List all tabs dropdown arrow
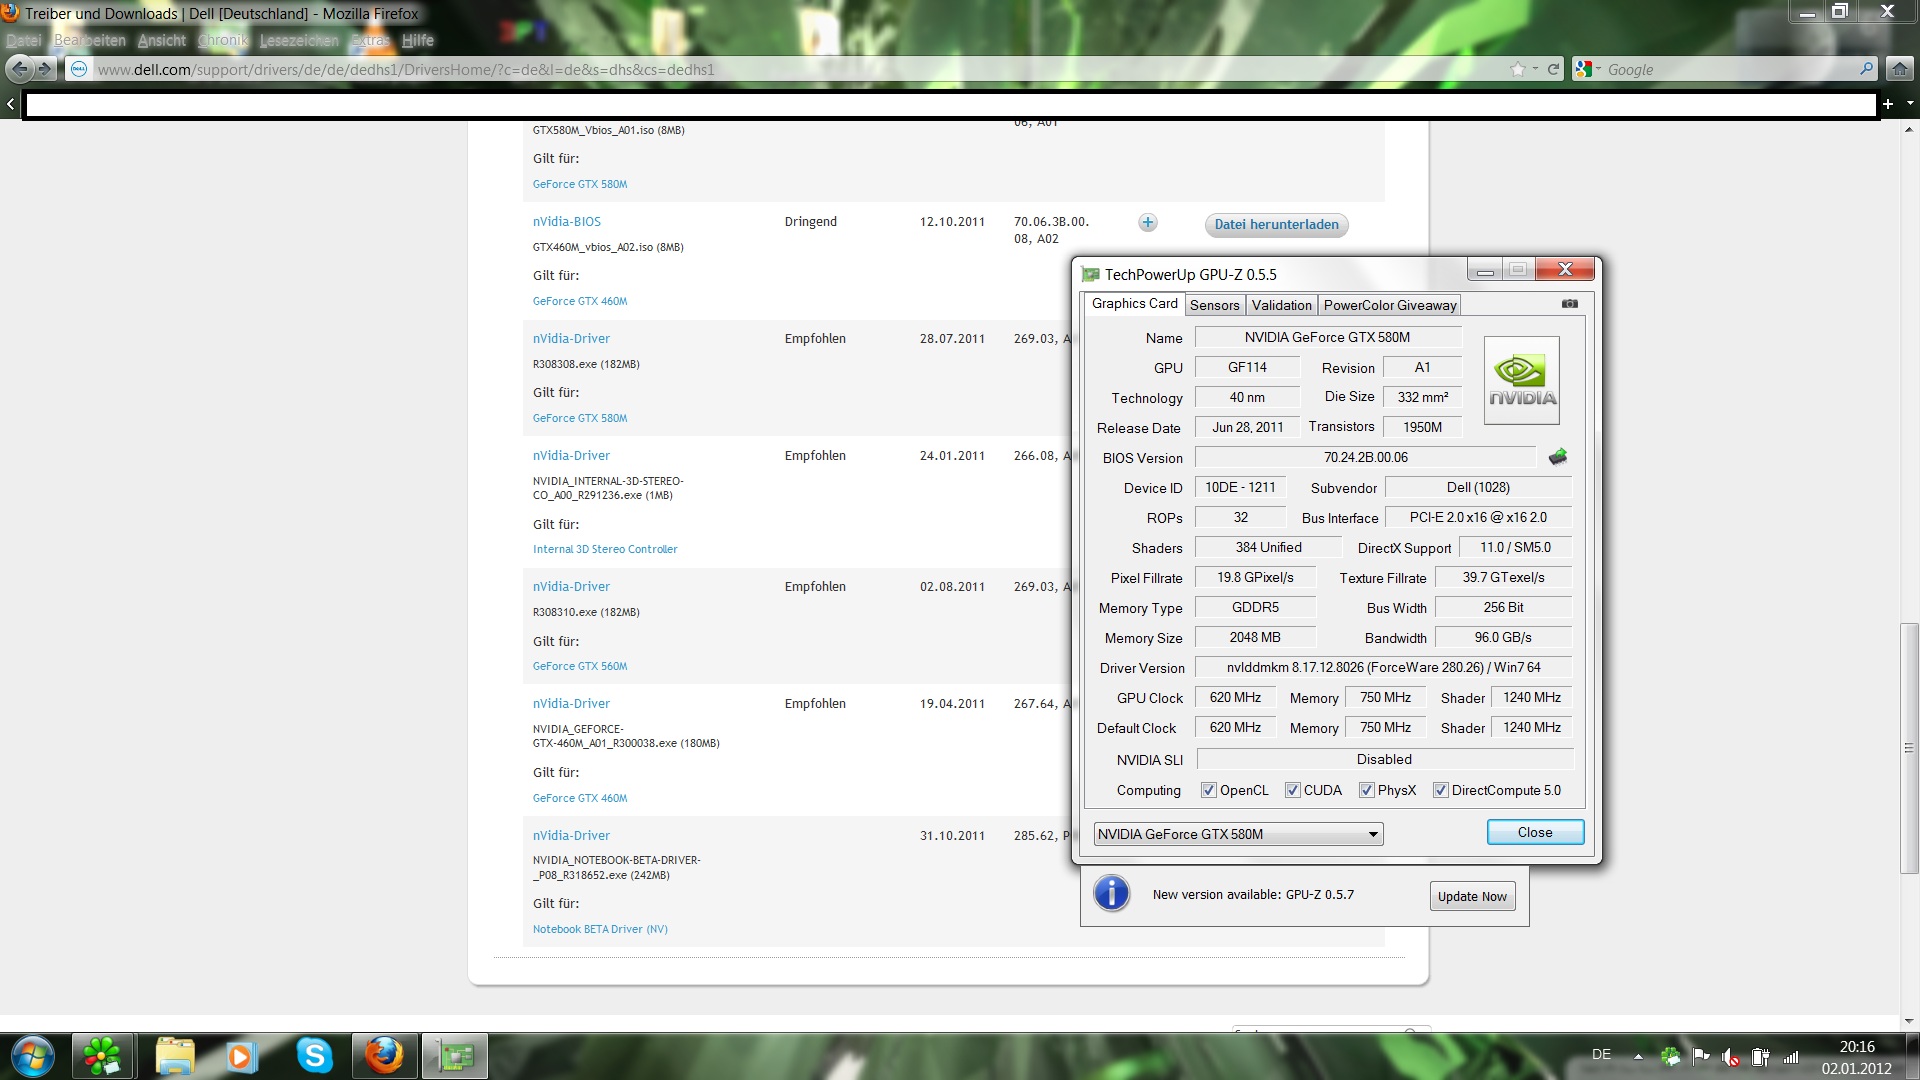The height and width of the screenshot is (1080, 1920). [1909, 104]
